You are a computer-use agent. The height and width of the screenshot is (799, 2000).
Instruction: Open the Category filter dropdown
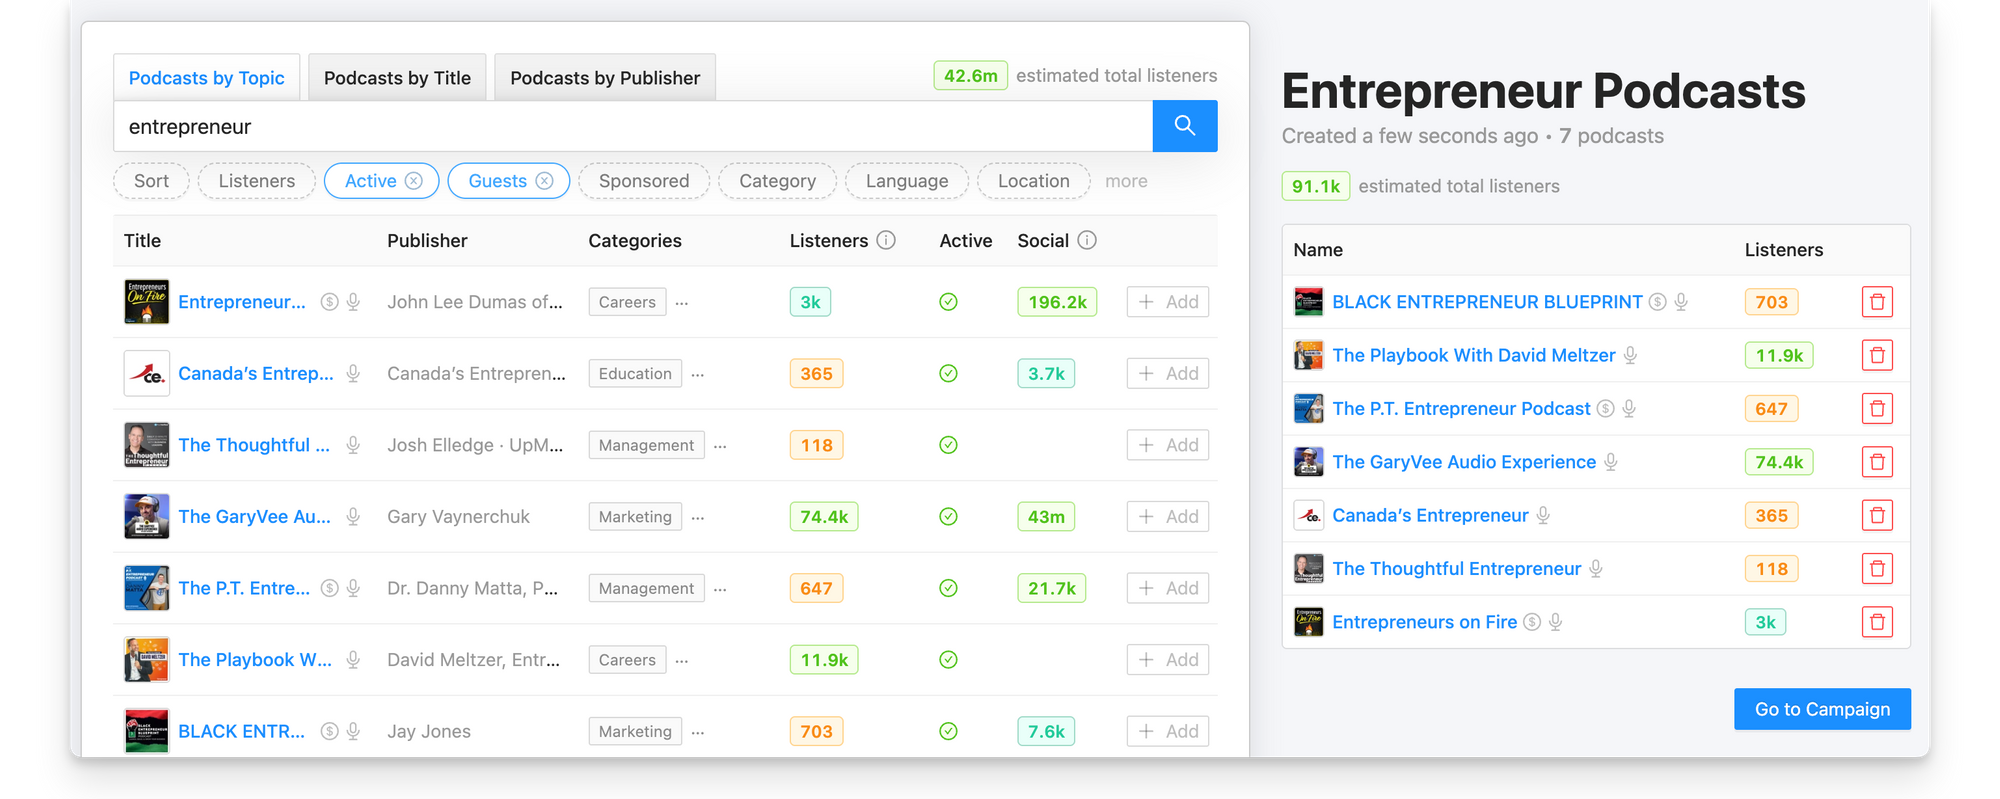777,181
